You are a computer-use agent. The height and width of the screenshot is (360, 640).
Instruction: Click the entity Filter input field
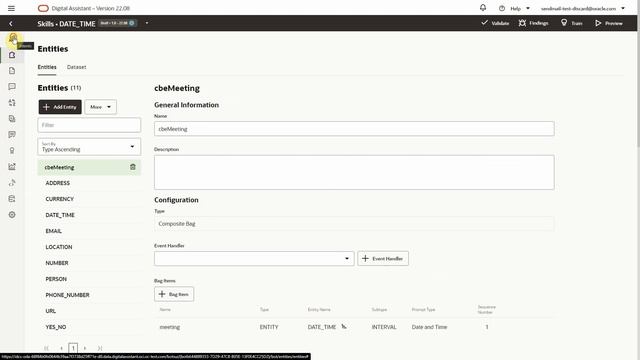tap(89, 125)
